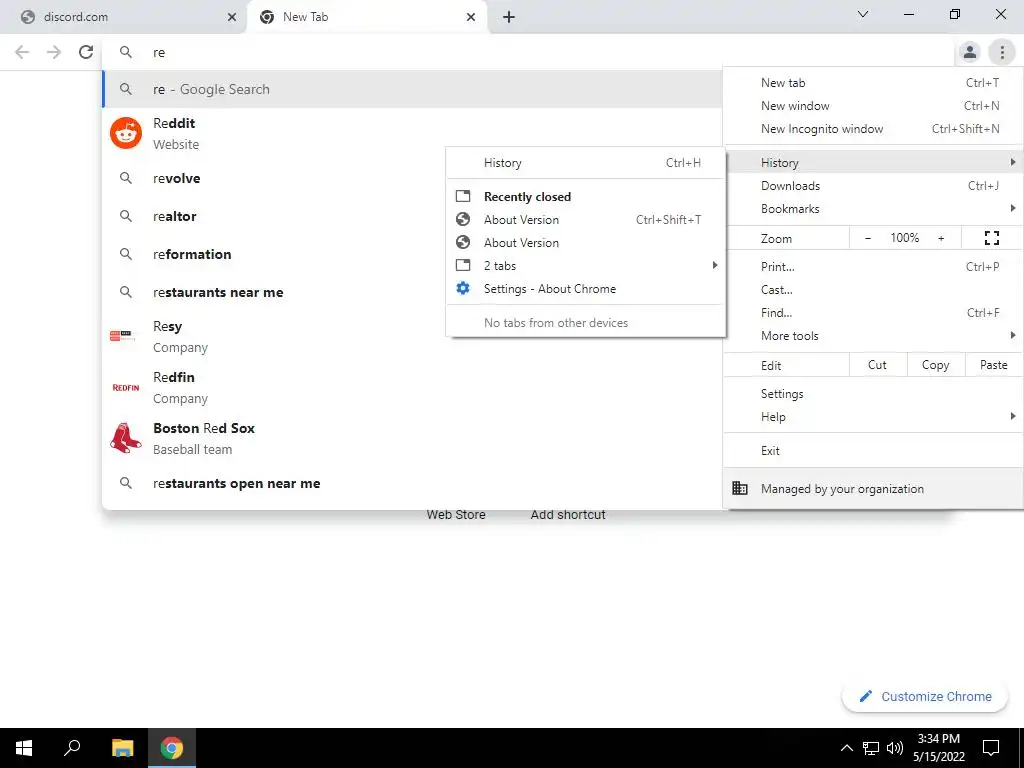Expand the Bookmarks submenu

click(x=873, y=209)
